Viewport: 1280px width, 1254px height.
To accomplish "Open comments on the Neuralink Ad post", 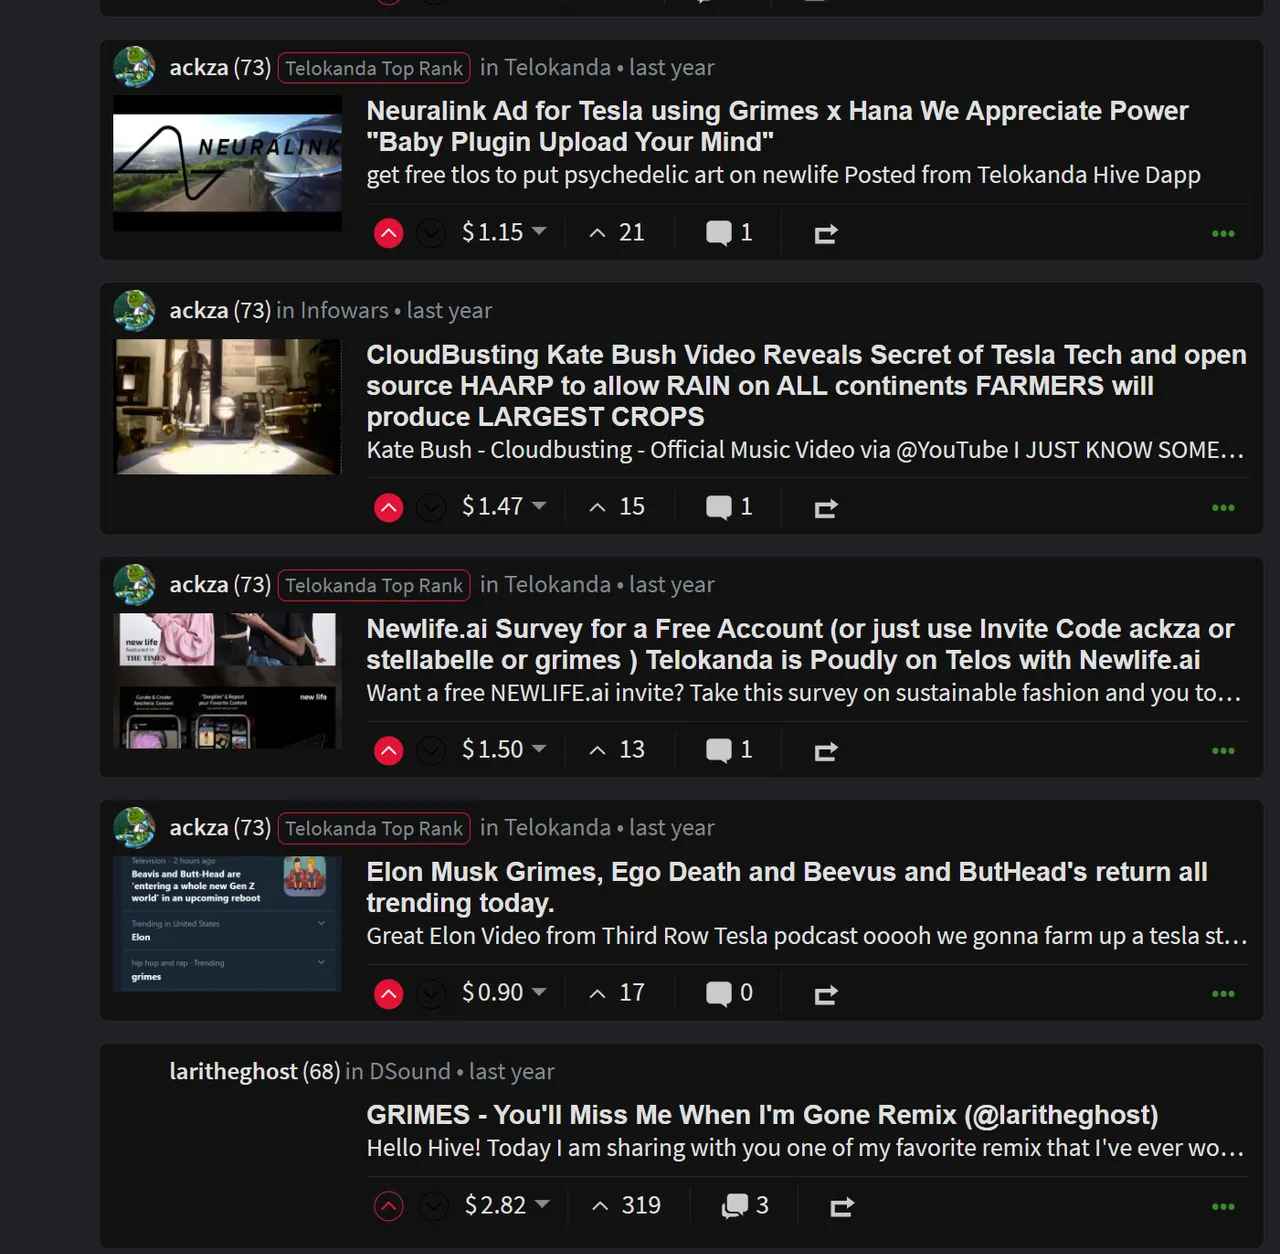I will [x=729, y=233].
